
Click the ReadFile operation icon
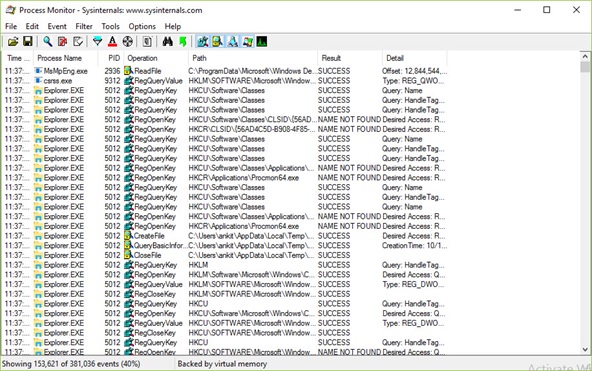[129, 71]
